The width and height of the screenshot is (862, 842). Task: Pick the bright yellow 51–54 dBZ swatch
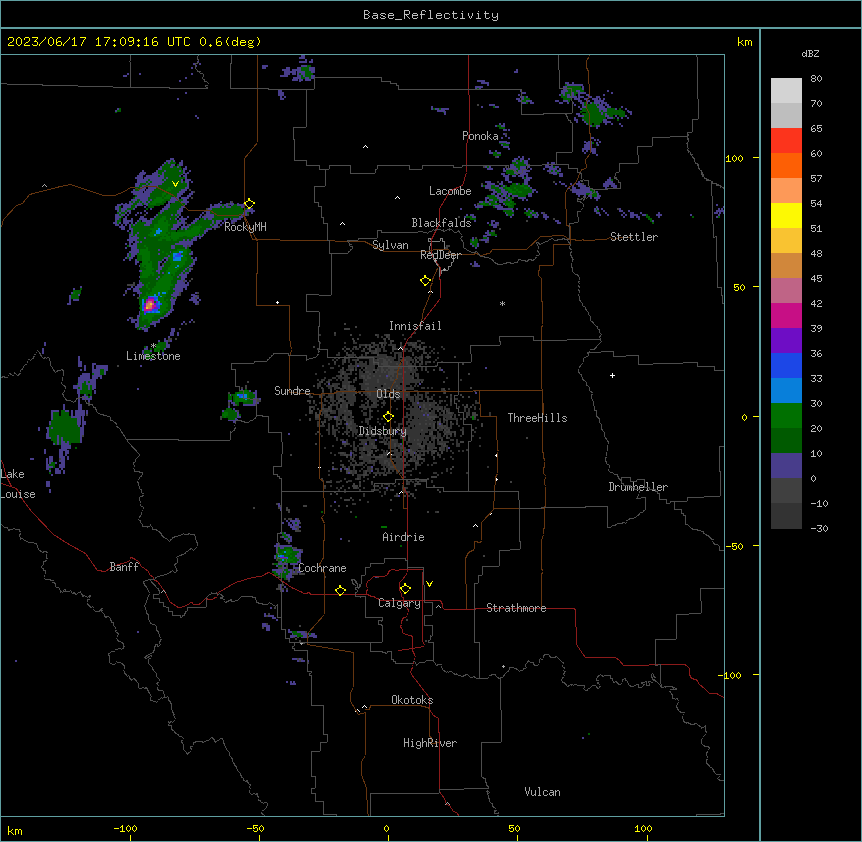(786, 215)
